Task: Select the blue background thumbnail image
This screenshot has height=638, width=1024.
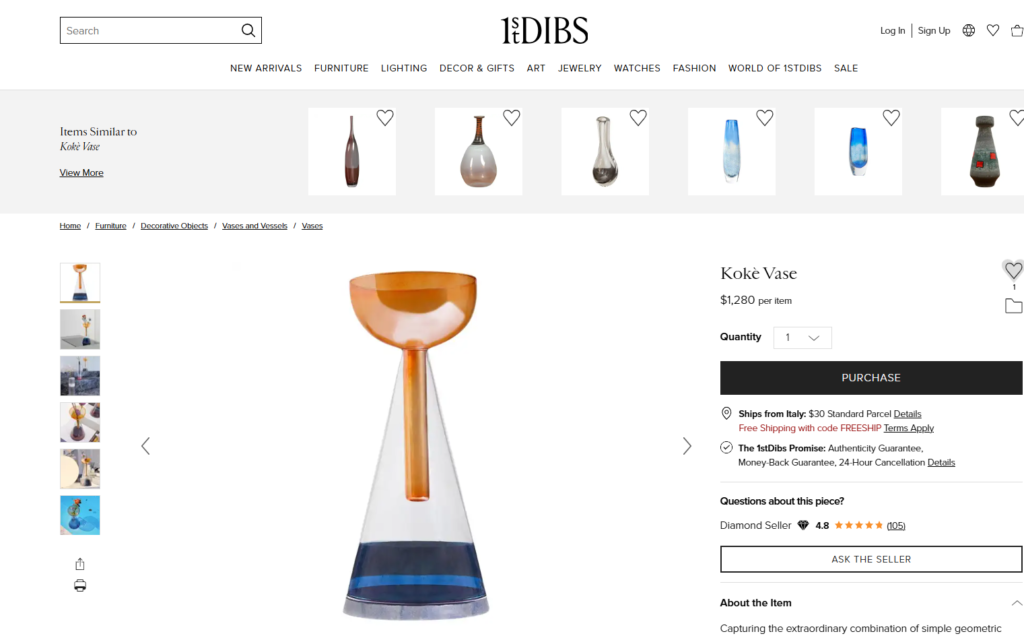Action: [80, 515]
